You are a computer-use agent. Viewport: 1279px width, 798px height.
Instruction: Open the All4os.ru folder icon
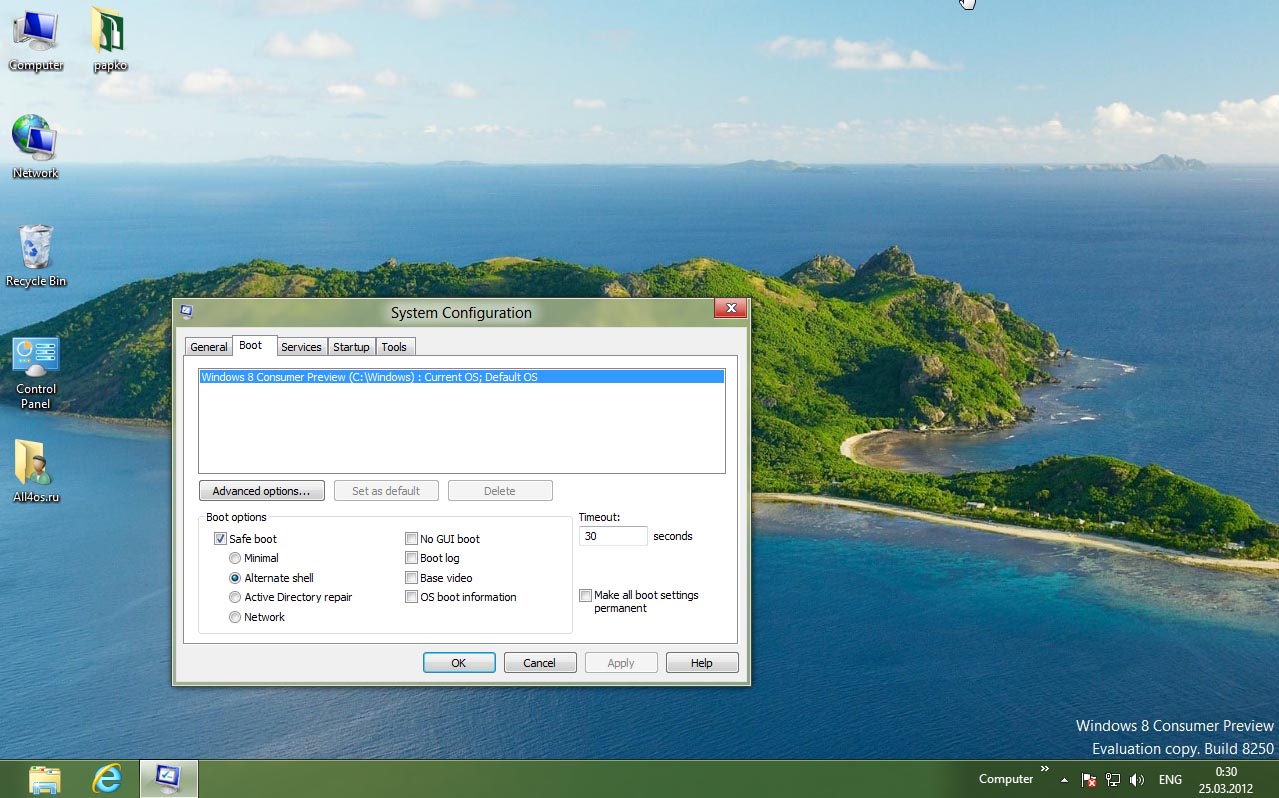coord(36,470)
